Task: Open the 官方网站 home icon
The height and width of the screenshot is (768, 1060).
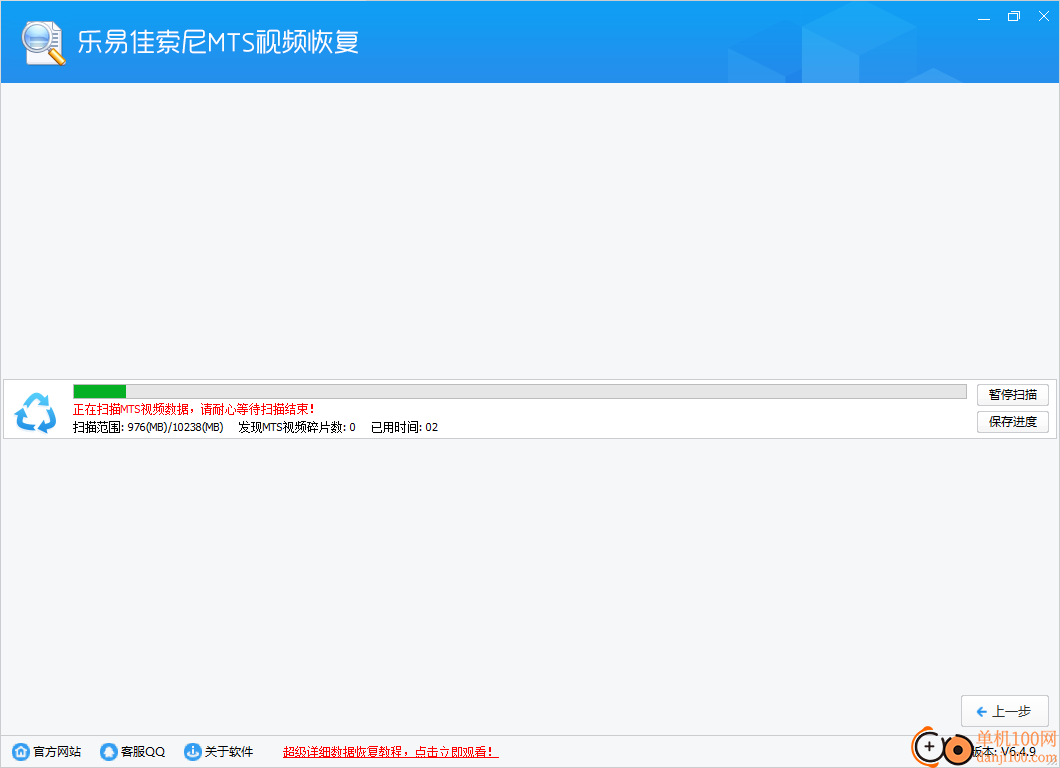Action: coord(21,751)
